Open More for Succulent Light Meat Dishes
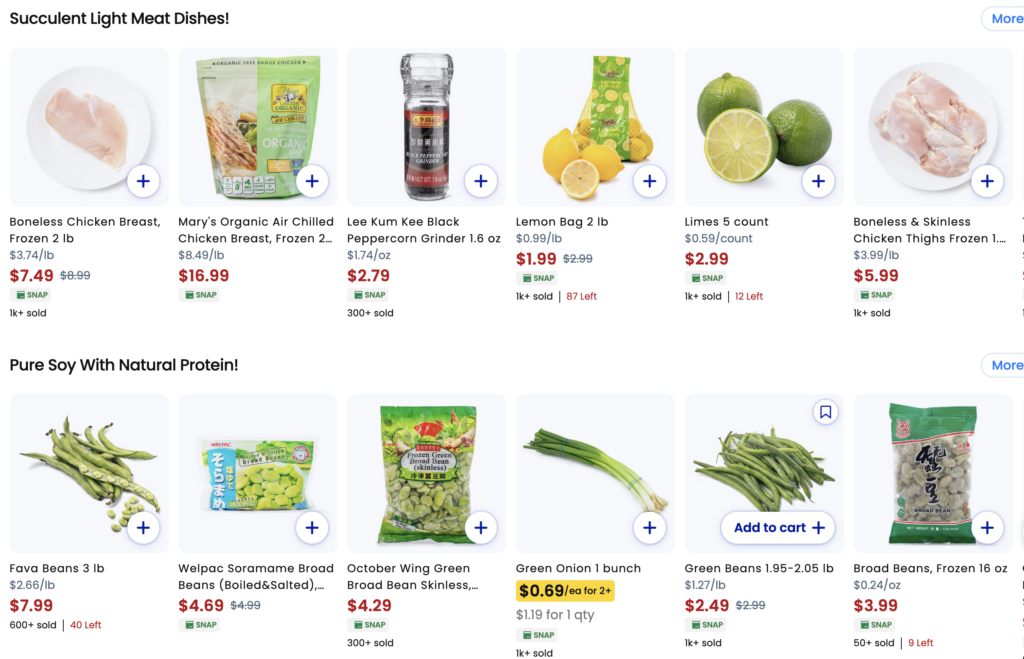This screenshot has width=1024, height=659. 1005,19
